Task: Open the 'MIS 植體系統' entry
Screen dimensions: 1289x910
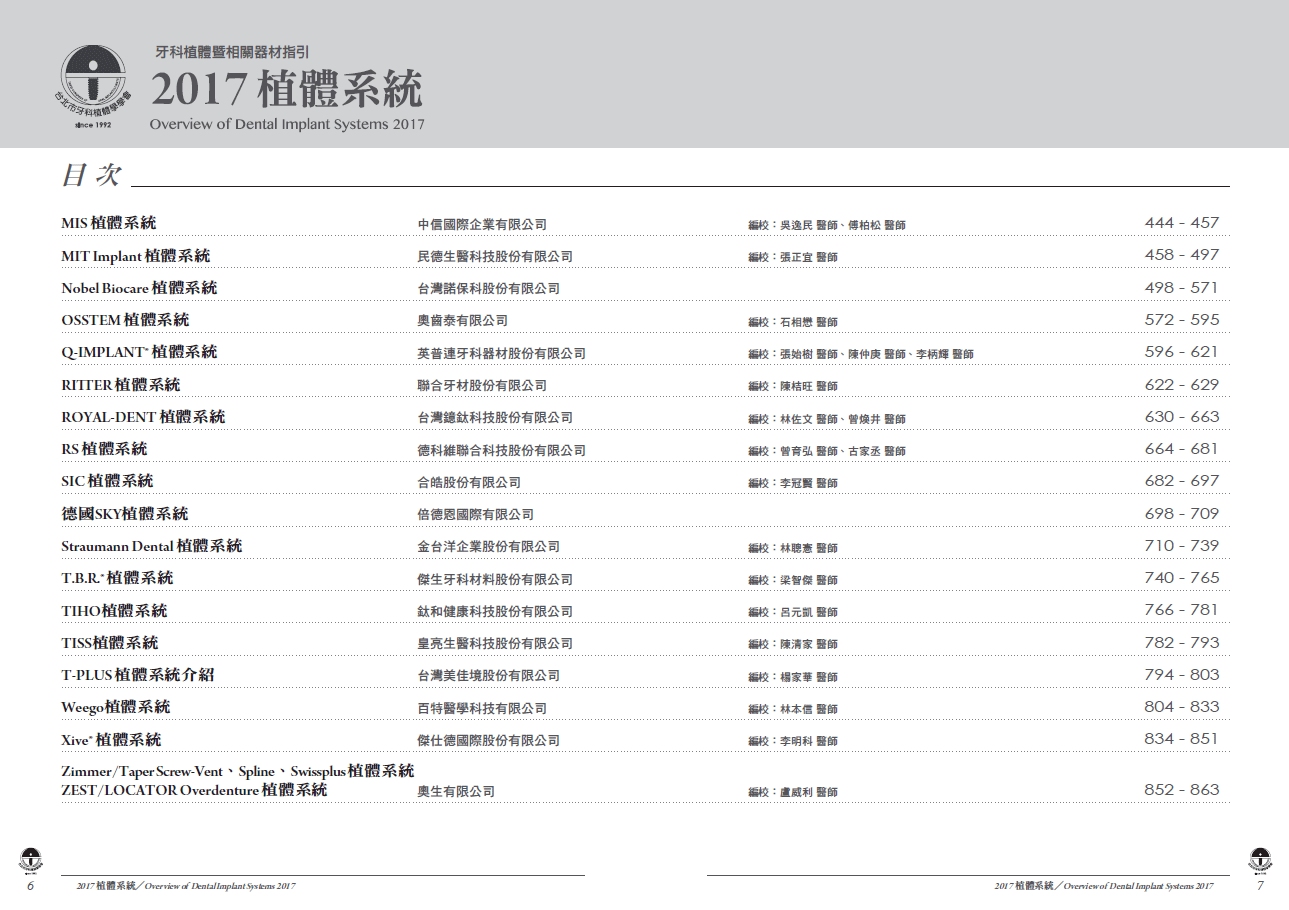Action: coord(108,223)
